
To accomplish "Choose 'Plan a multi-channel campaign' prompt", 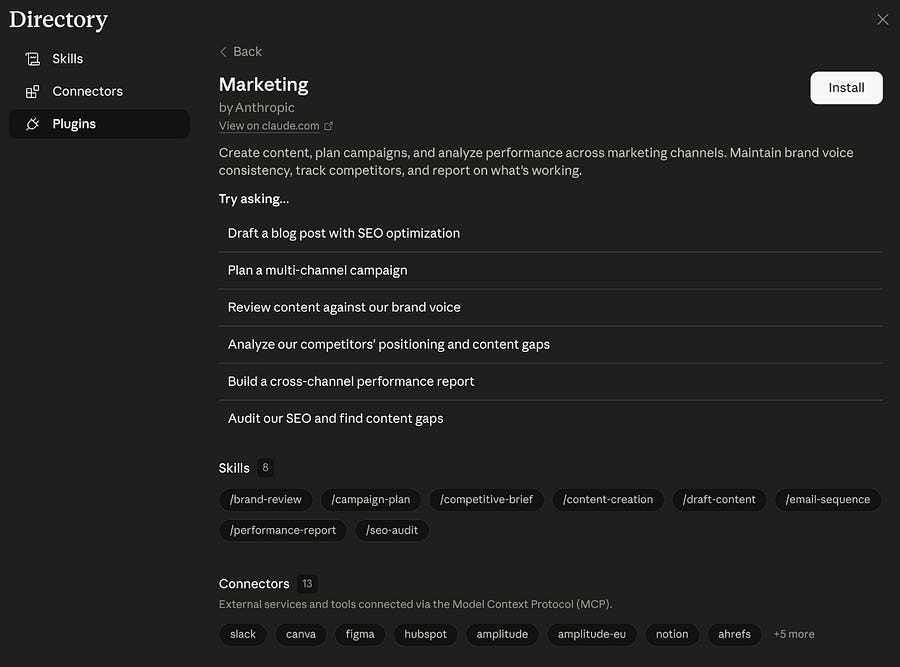I will [x=550, y=270].
